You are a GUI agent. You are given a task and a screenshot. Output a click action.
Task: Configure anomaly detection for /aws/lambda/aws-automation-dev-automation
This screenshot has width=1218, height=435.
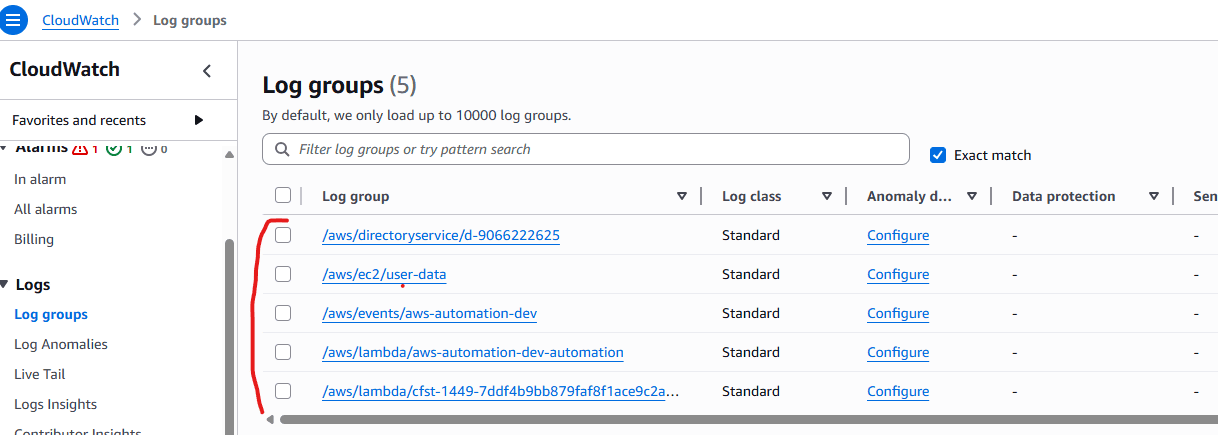pos(898,353)
